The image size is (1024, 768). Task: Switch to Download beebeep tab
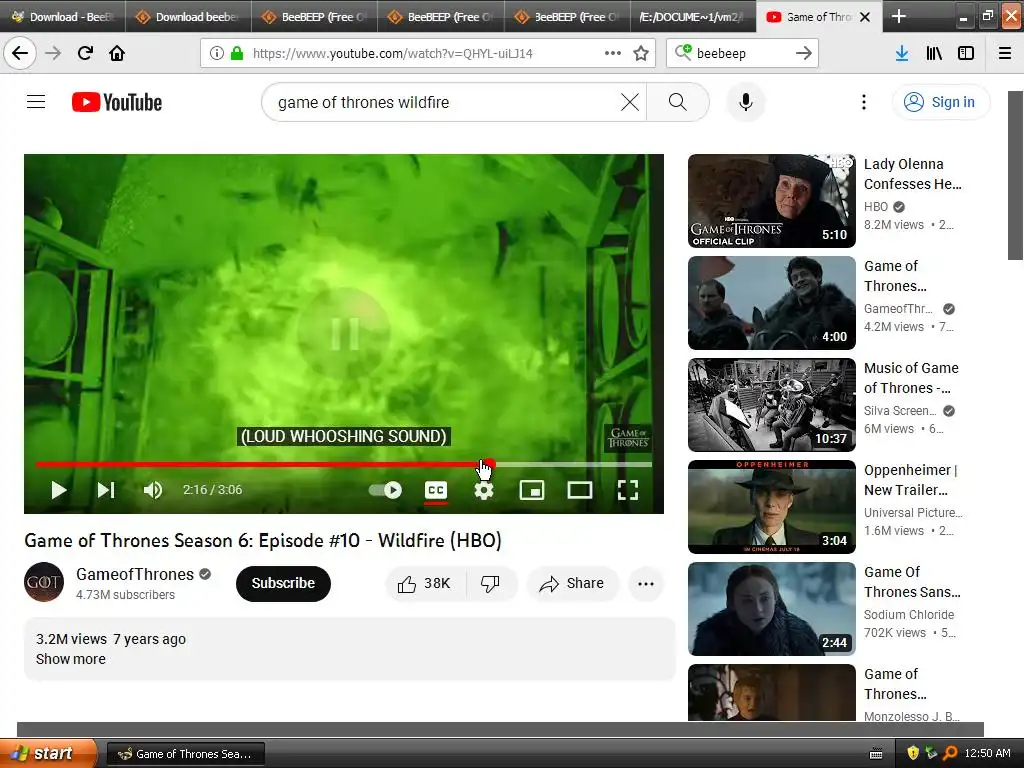188,16
